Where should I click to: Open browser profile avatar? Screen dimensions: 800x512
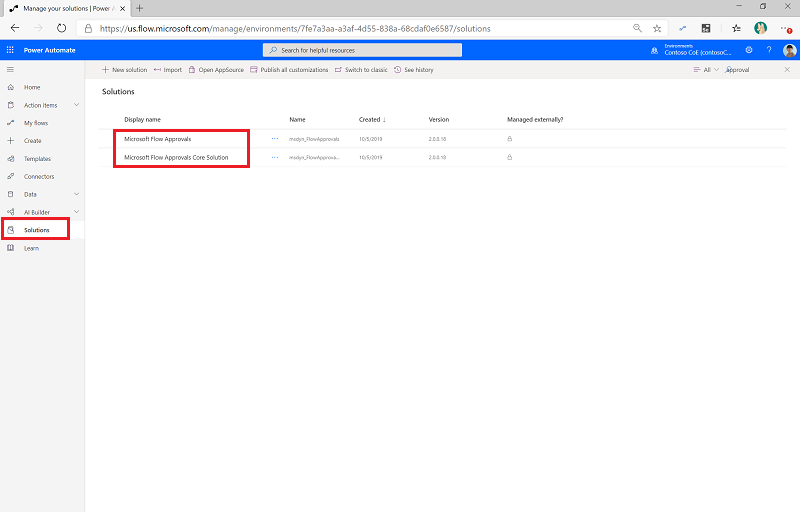click(x=760, y=28)
